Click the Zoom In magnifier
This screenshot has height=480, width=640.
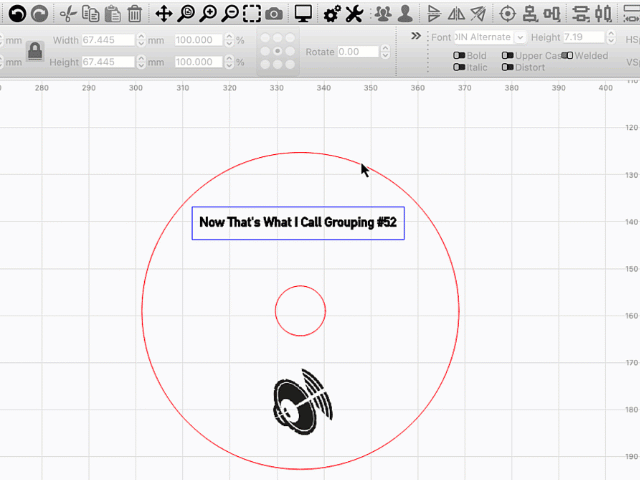coord(208,14)
